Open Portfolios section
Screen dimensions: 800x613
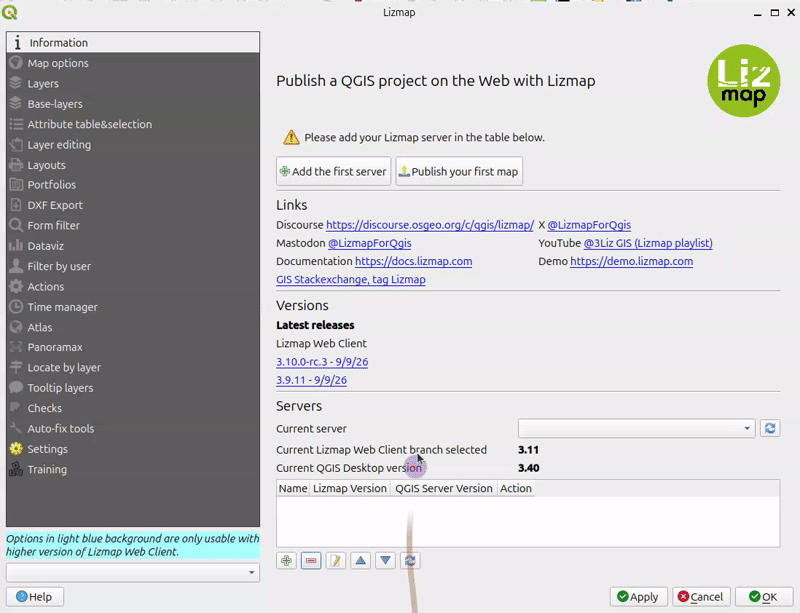pos(133,185)
